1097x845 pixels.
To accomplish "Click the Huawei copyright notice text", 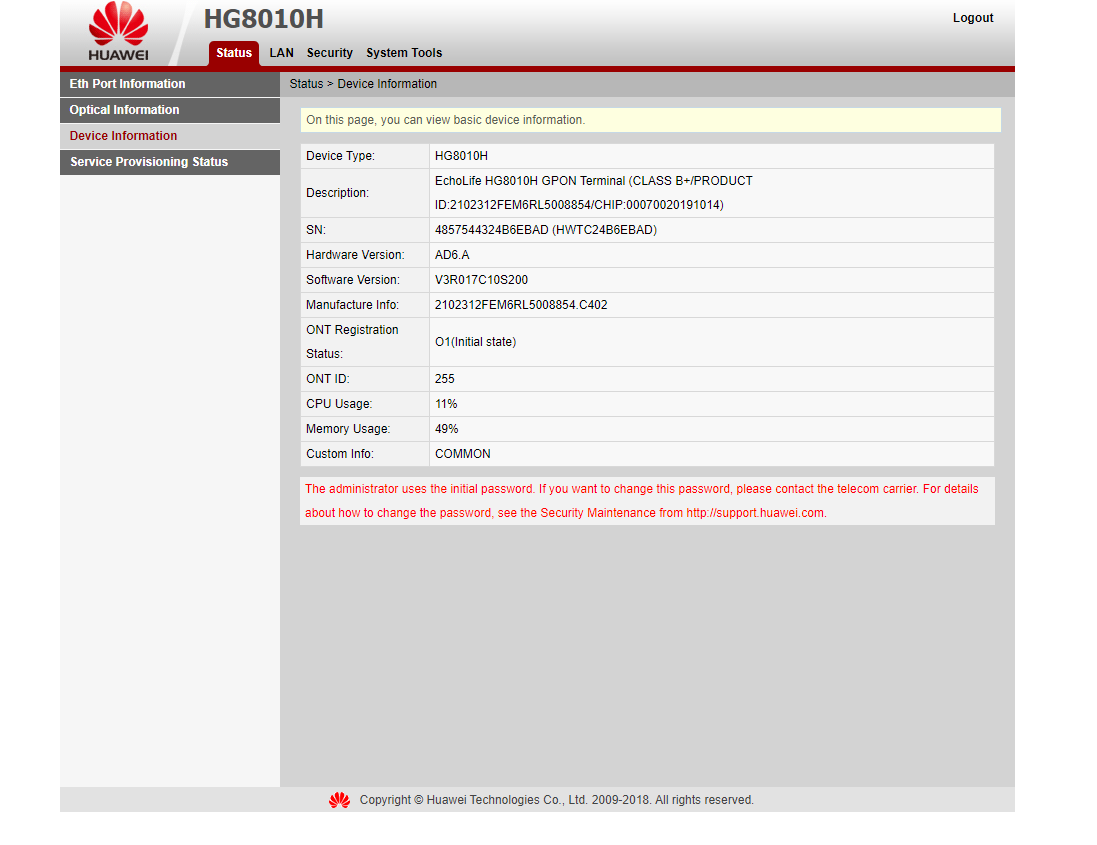I will [556, 800].
